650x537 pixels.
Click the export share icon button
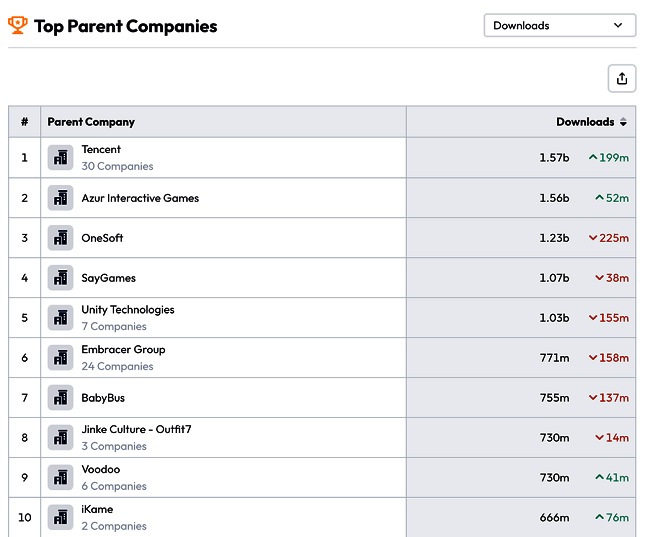pos(622,79)
